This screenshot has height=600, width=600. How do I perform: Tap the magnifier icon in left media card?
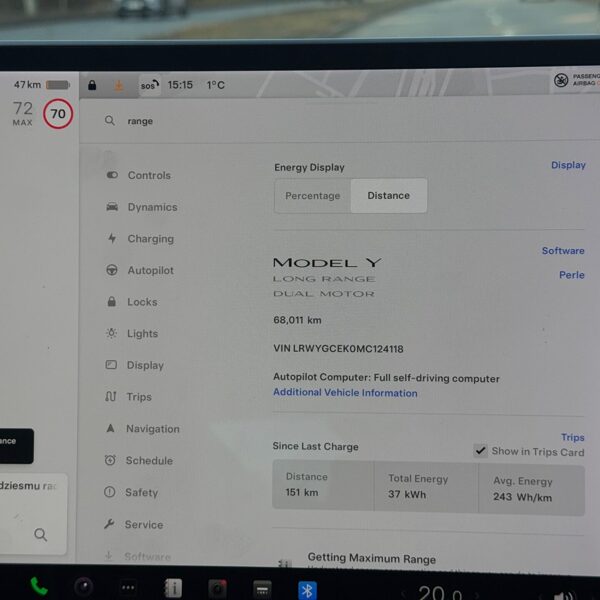(x=41, y=535)
